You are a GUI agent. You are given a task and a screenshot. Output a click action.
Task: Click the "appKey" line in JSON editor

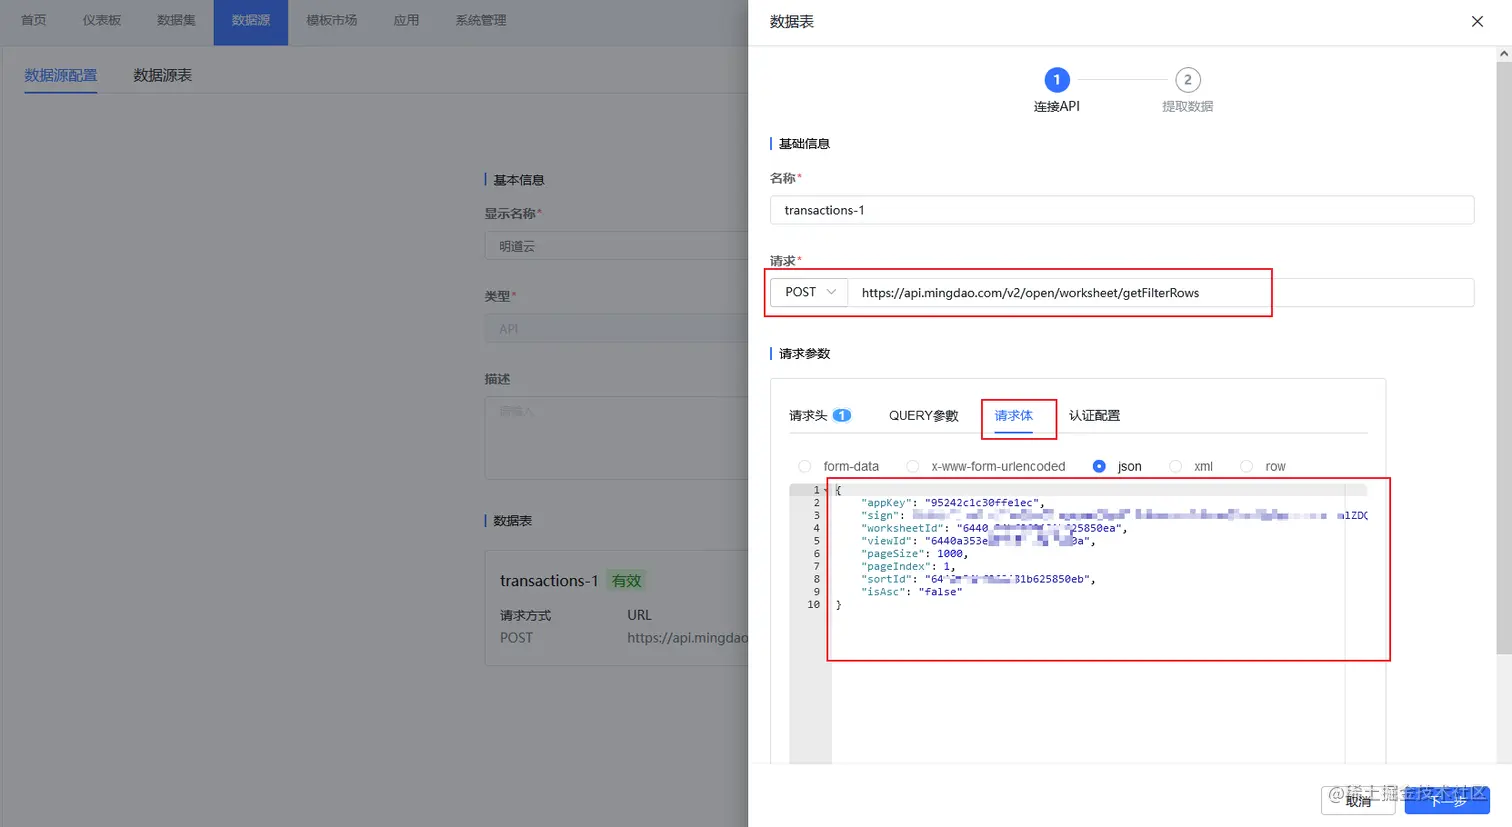coord(951,503)
